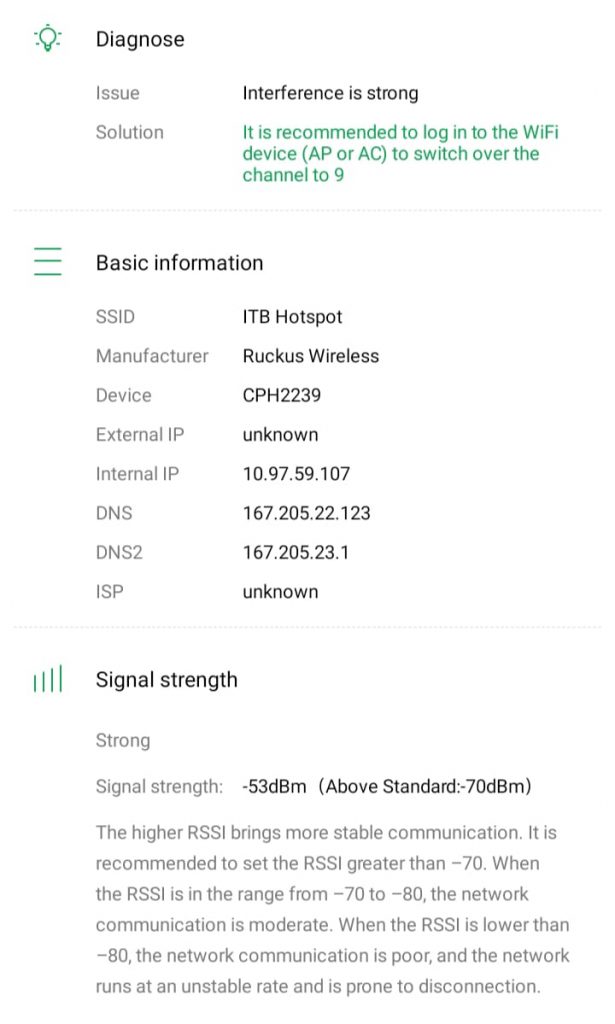This screenshot has width=615, height=1024.
Task: Click the SSID value ITB Hotspot
Action: tap(292, 317)
